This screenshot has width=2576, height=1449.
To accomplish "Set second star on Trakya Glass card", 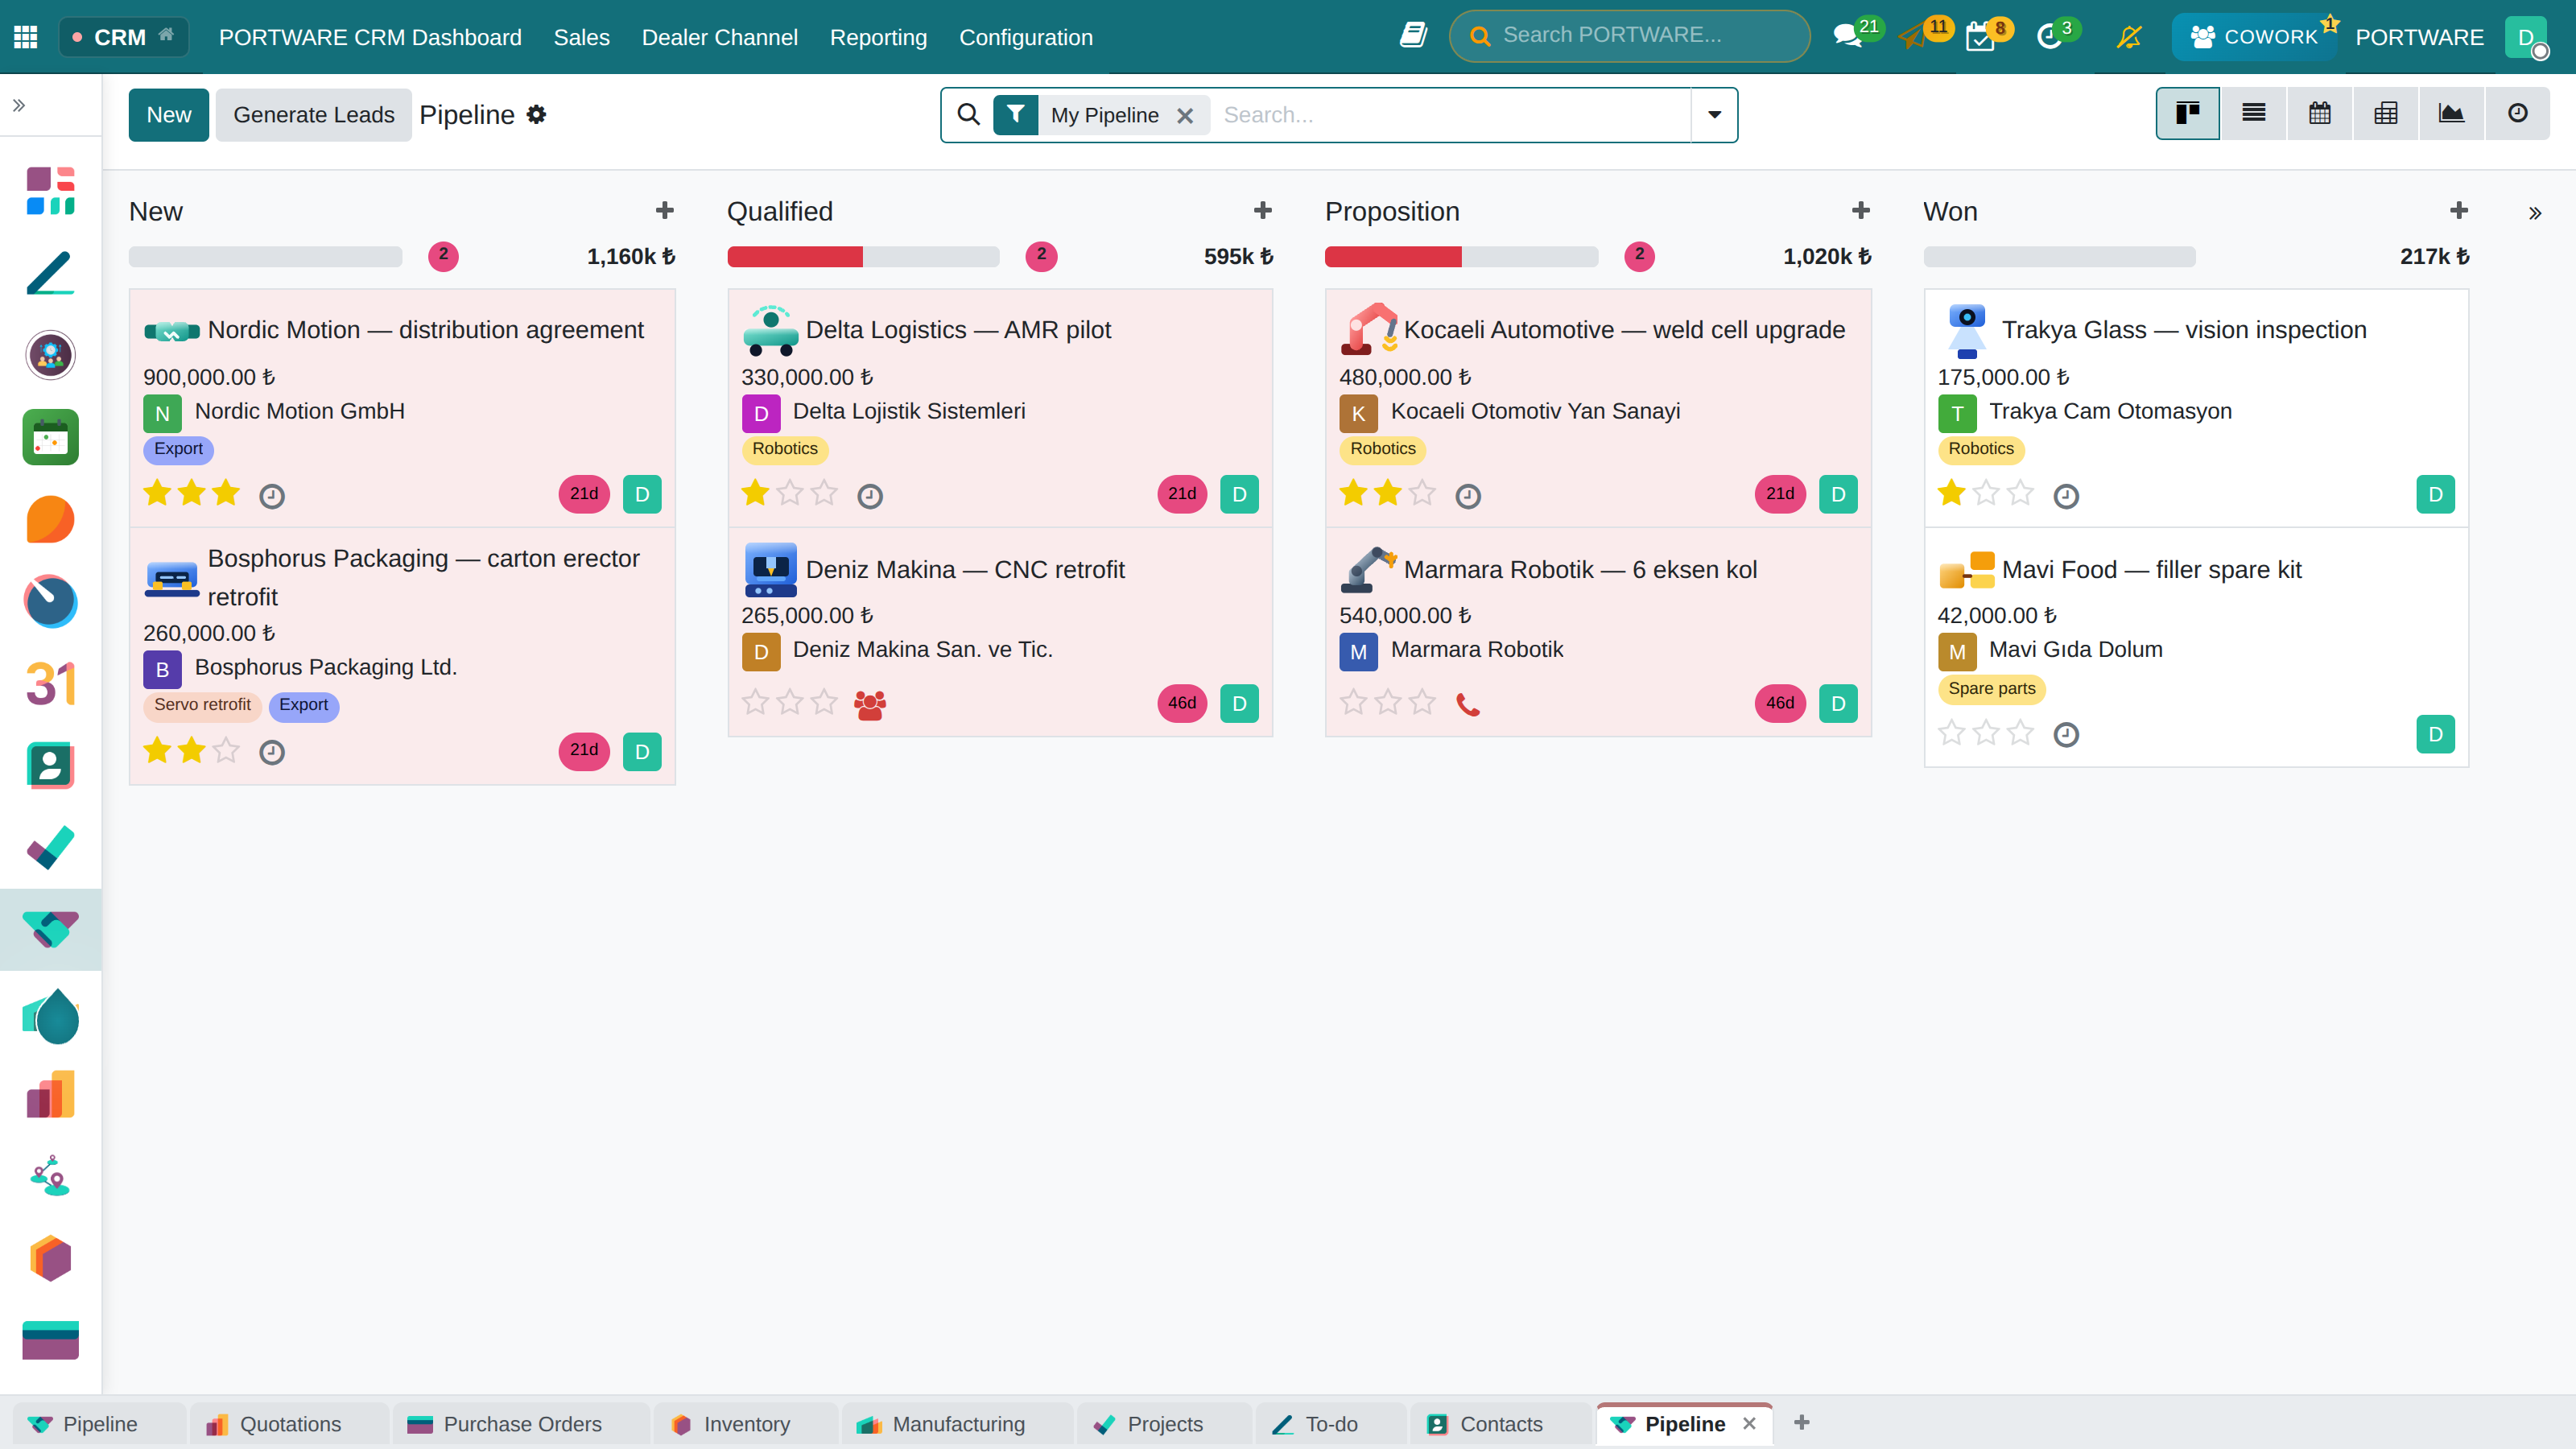I will (x=1986, y=493).
